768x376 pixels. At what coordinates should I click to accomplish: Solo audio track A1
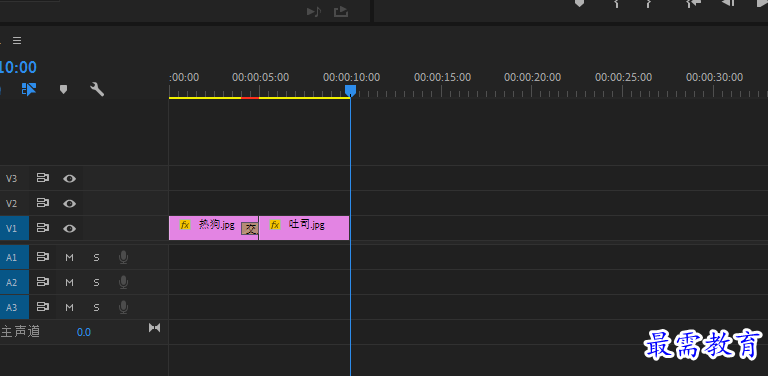[96, 258]
